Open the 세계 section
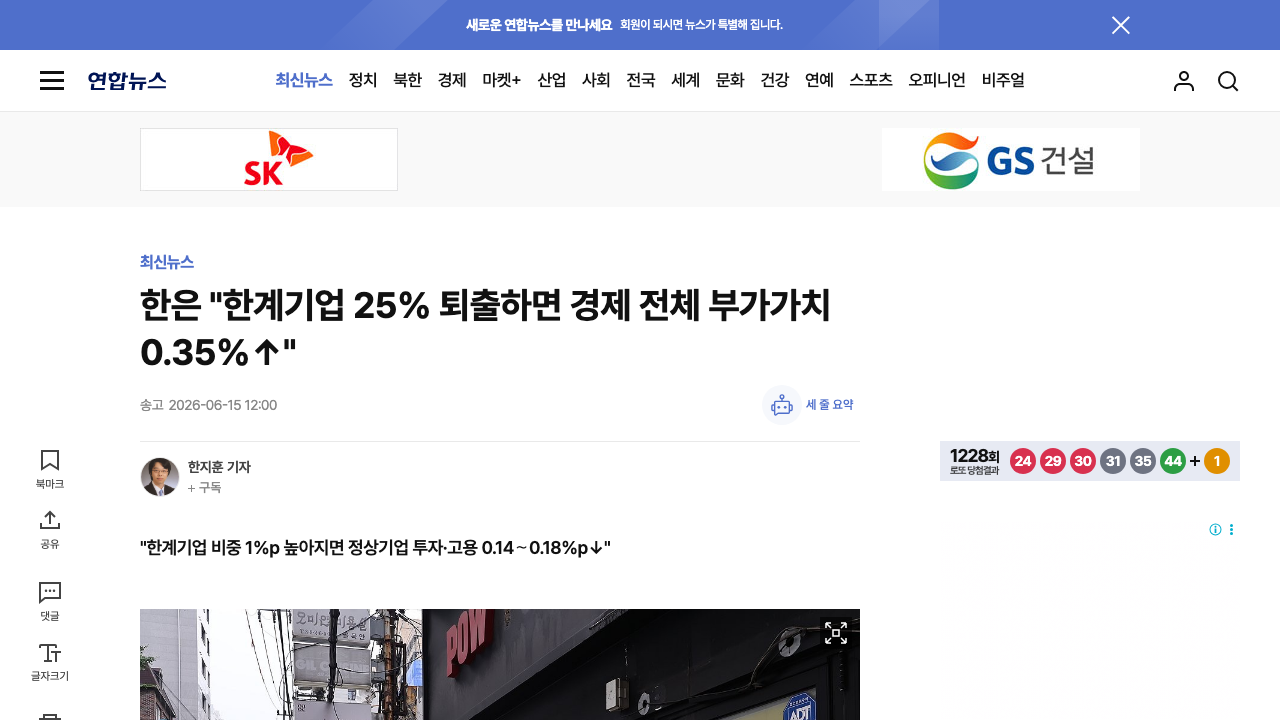Image resolution: width=1280 pixels, height=720 pixels. (x=686, y=81)
